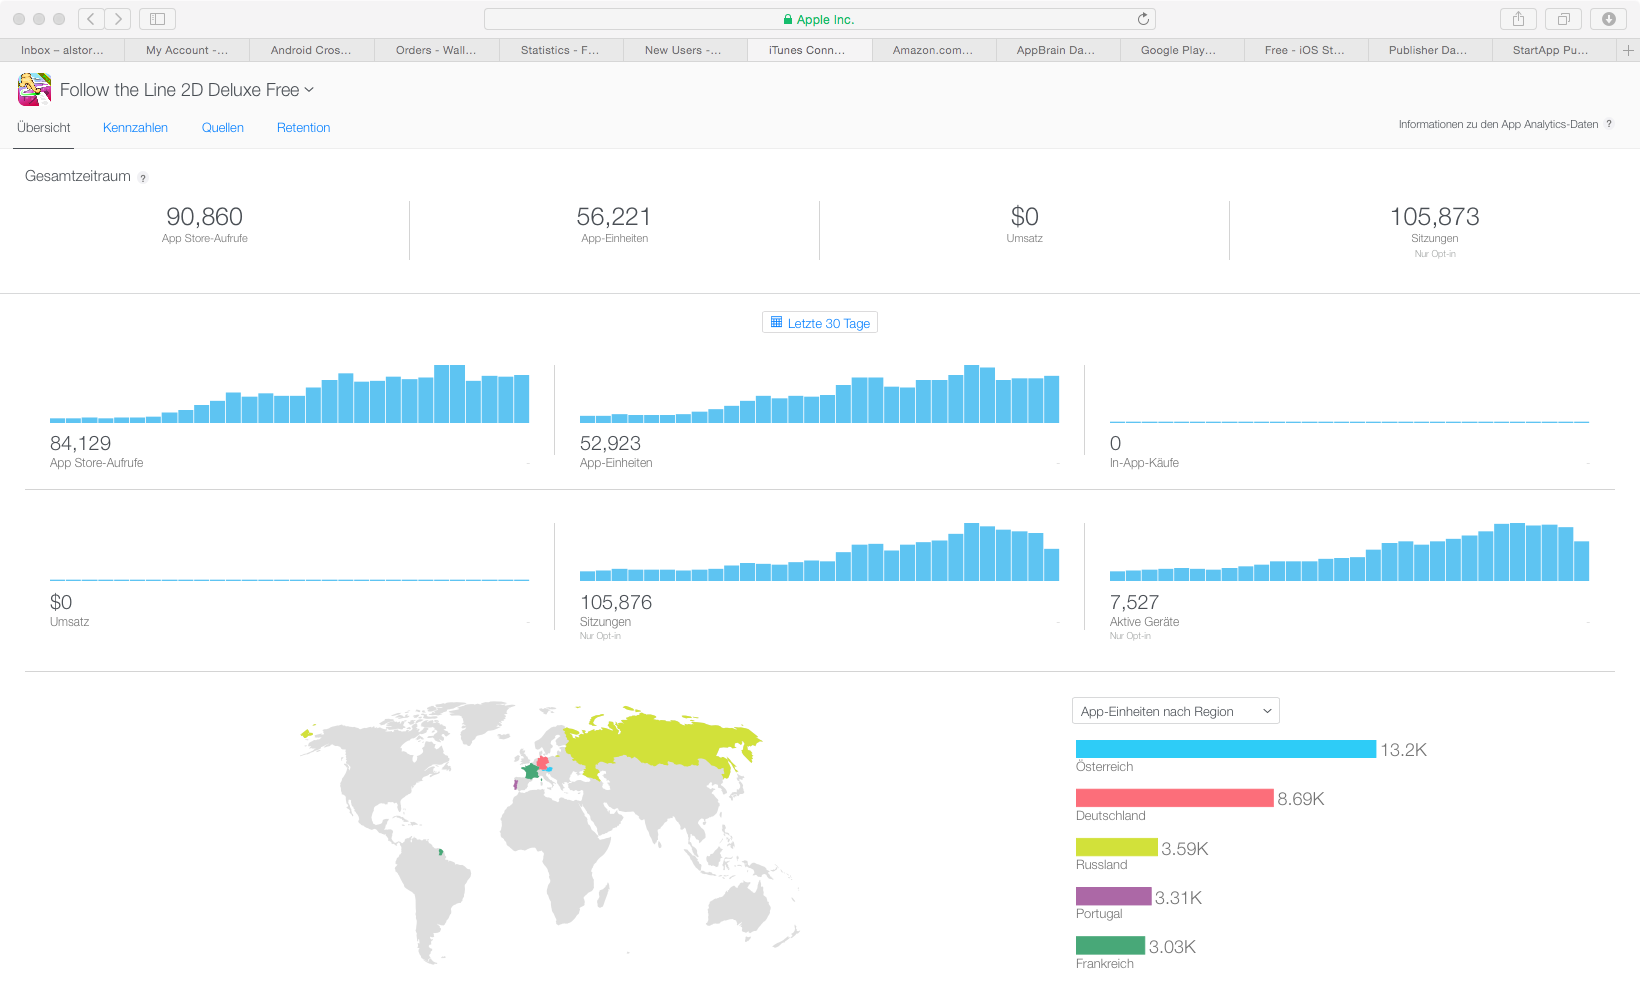Click France highlighted green on the map
This screenshot has height=998, width=1640.
pos(531,771)
